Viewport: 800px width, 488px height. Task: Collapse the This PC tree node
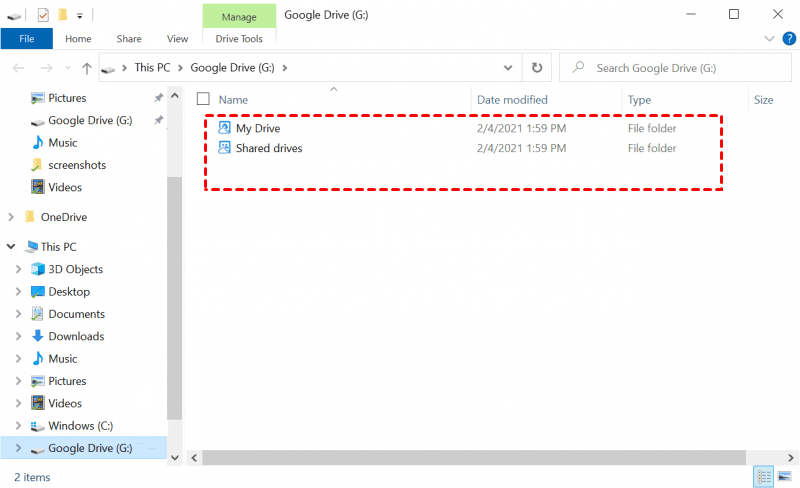(x=11, y=247)
